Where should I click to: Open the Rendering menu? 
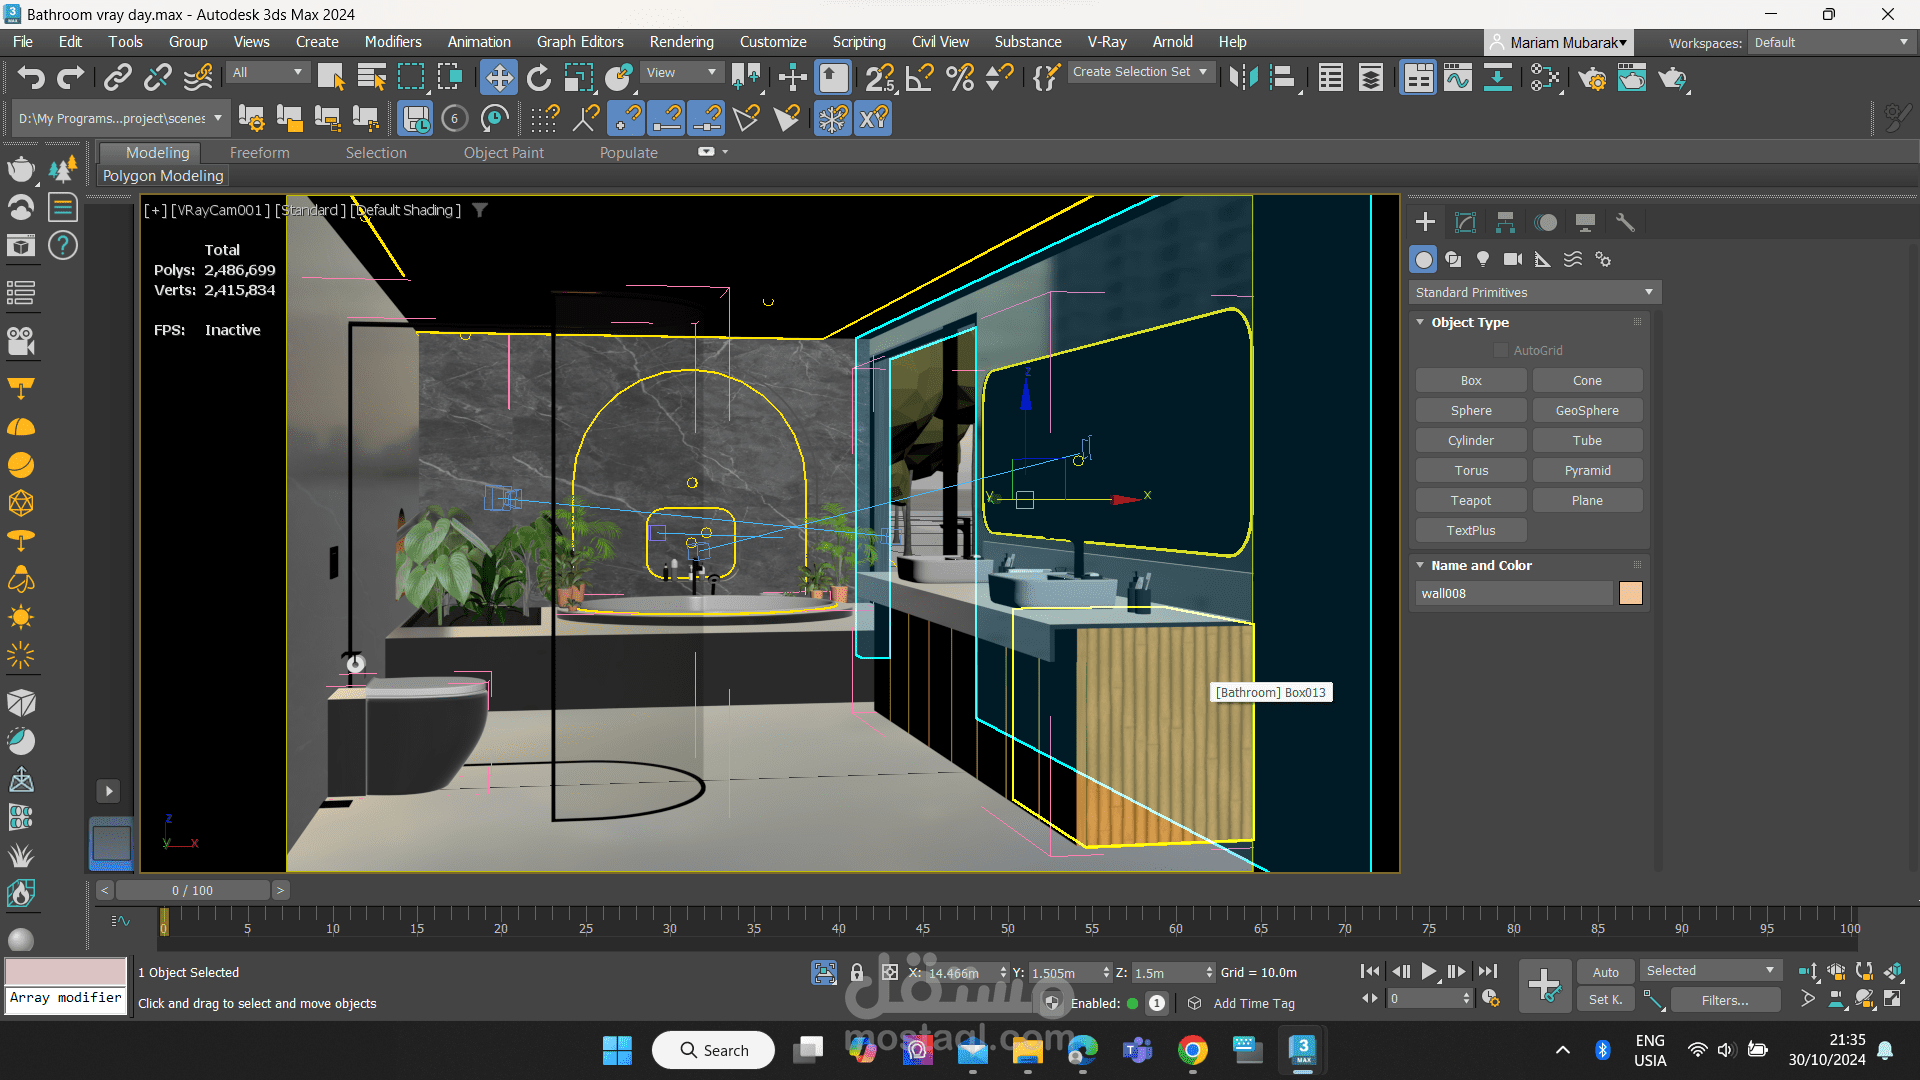click(681, 42)
